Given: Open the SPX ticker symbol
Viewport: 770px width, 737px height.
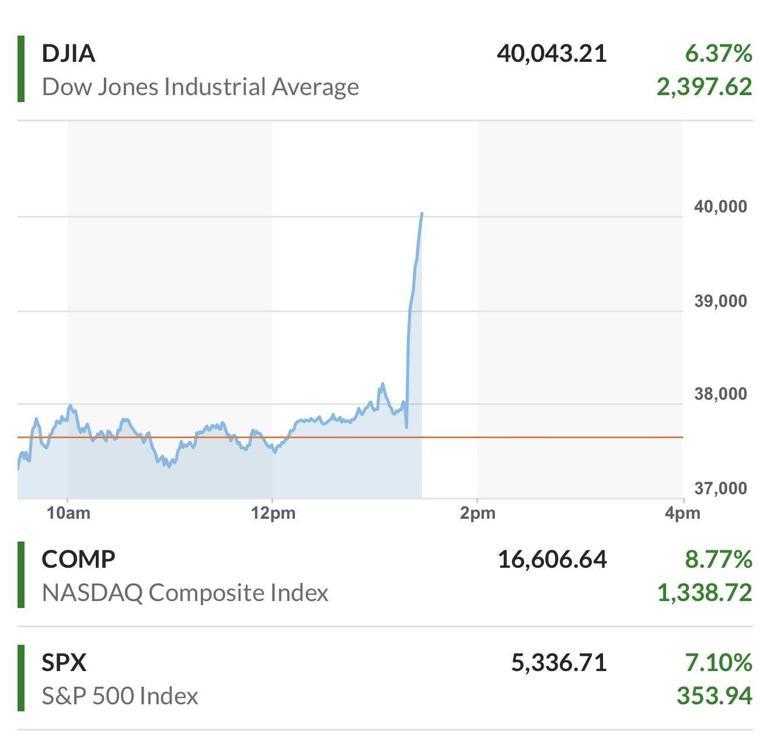Looking at the screenshot, I should pos(64,662).
